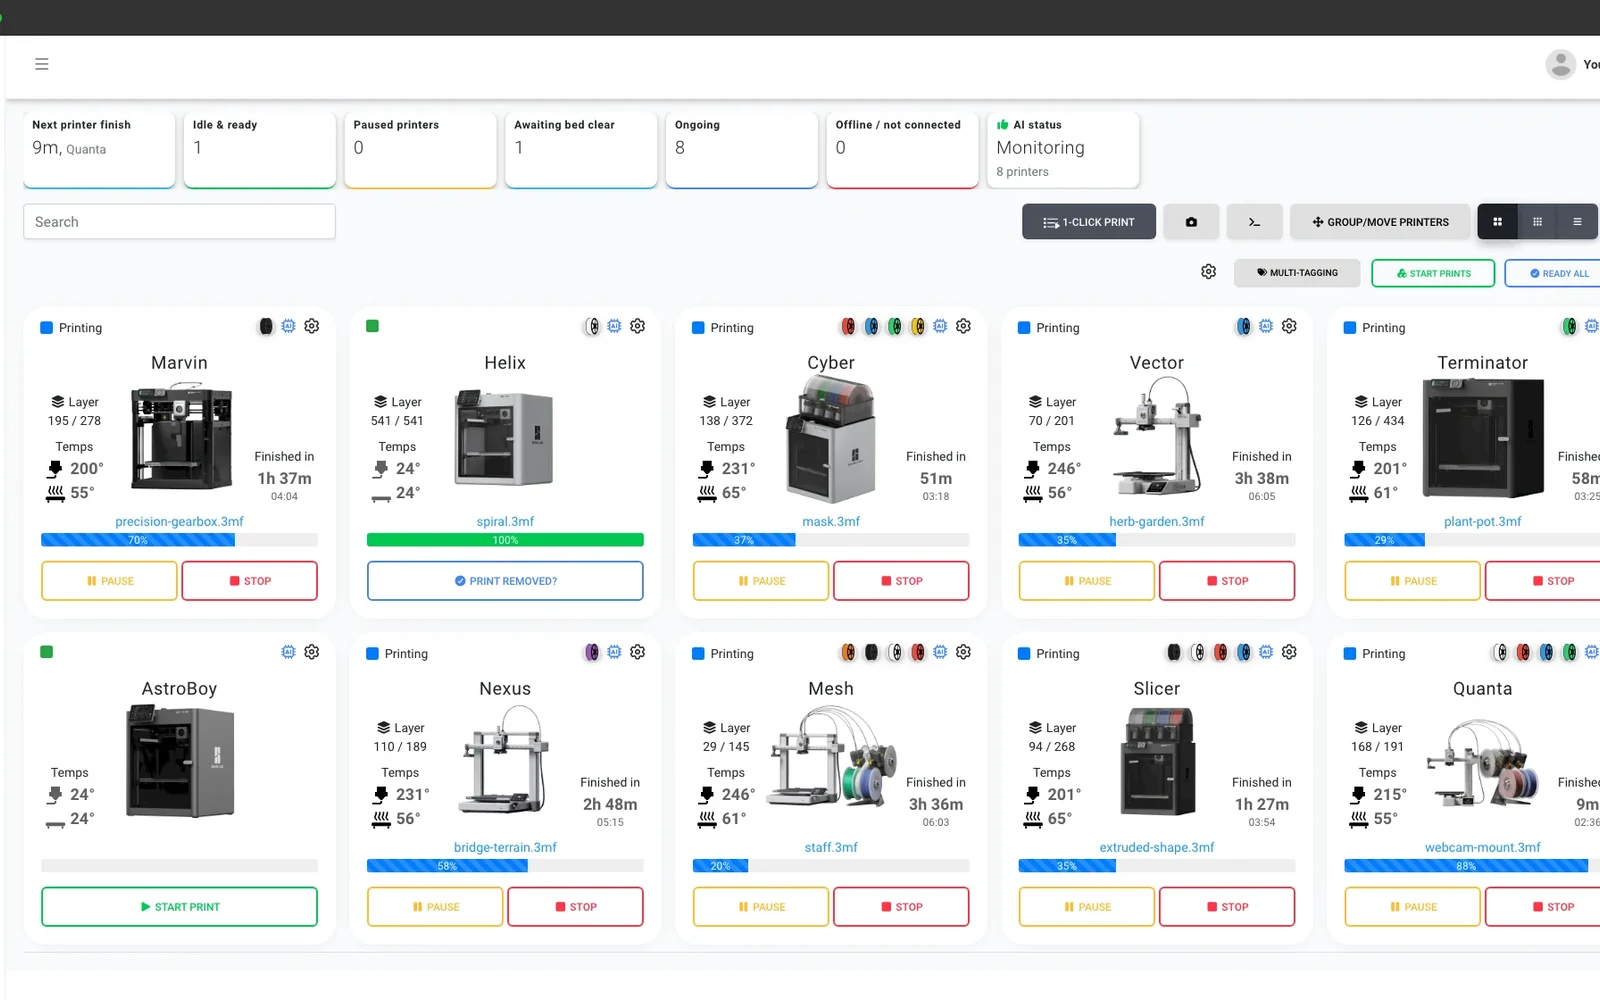Click Cyber AI detection chip icon

pos(940,326)
